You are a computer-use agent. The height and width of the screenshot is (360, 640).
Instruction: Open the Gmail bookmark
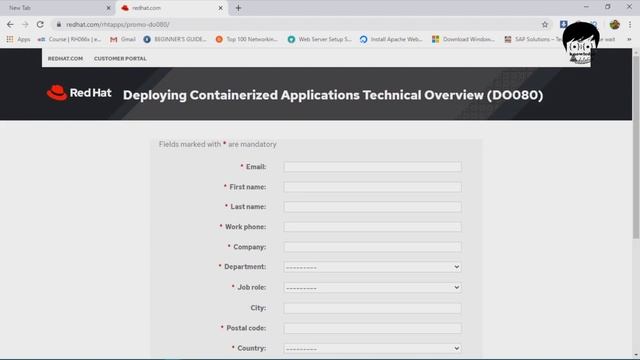click(x=123, y=39)
